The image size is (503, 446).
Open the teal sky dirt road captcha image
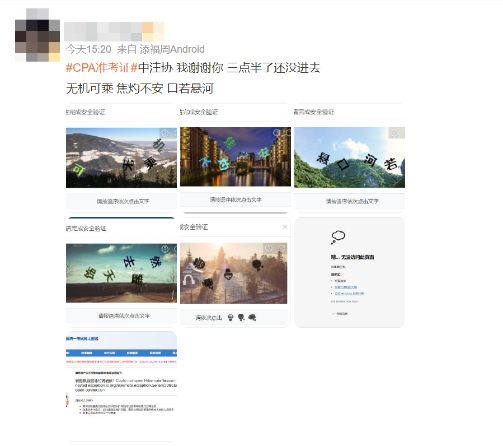point(121,272)
